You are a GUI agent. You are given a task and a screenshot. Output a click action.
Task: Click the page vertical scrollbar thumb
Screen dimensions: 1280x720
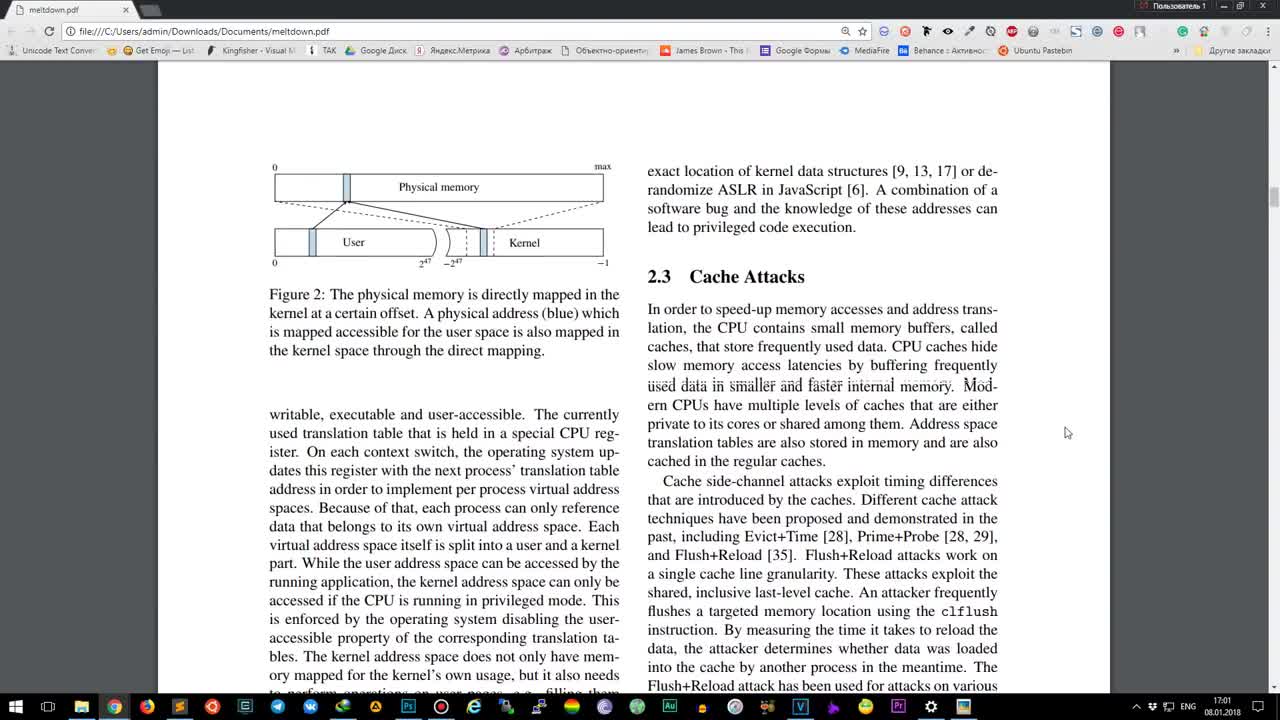[x=1273, y=196]
